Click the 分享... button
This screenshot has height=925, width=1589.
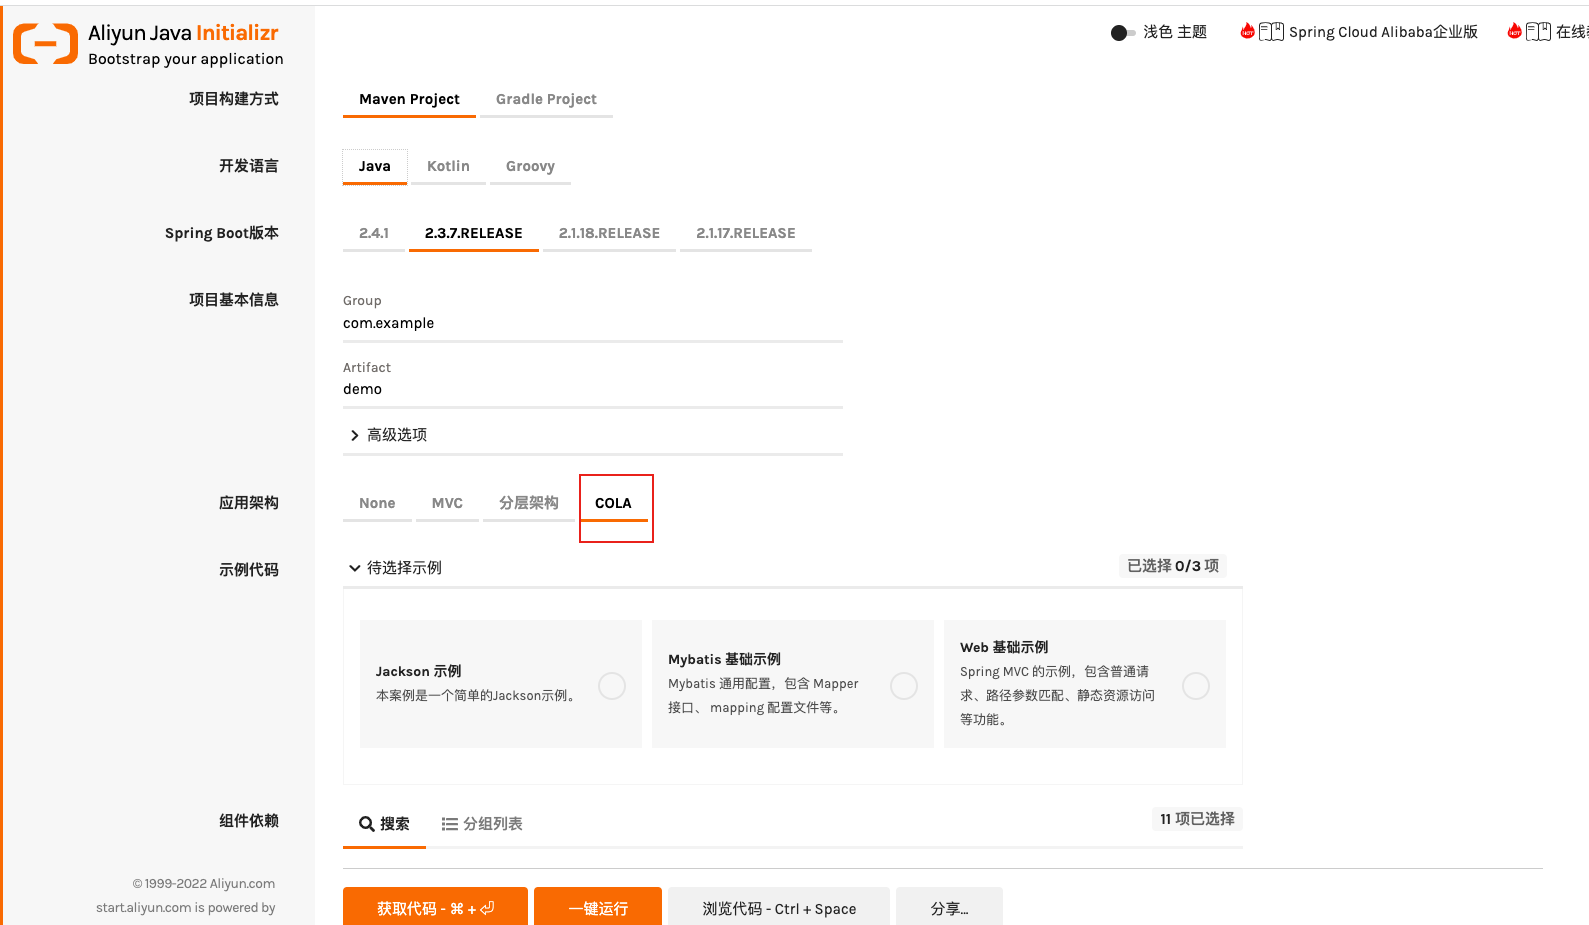click(x=949, y=908)
